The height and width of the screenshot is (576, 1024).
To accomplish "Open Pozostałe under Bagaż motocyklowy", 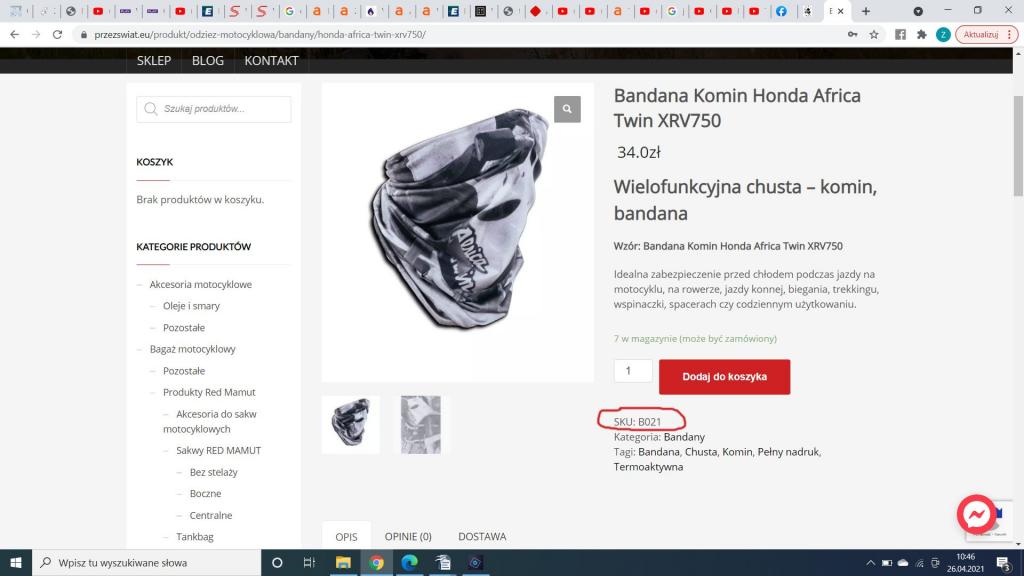I will click(x=184, y=371).
